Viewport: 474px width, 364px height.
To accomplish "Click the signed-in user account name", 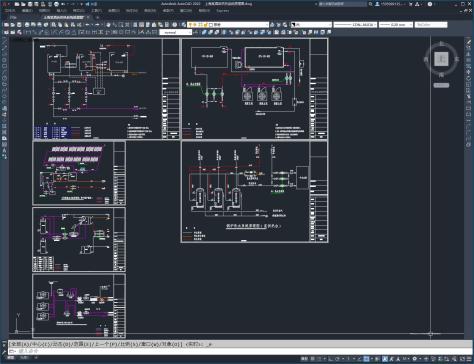I will click(x=391, y=4).
